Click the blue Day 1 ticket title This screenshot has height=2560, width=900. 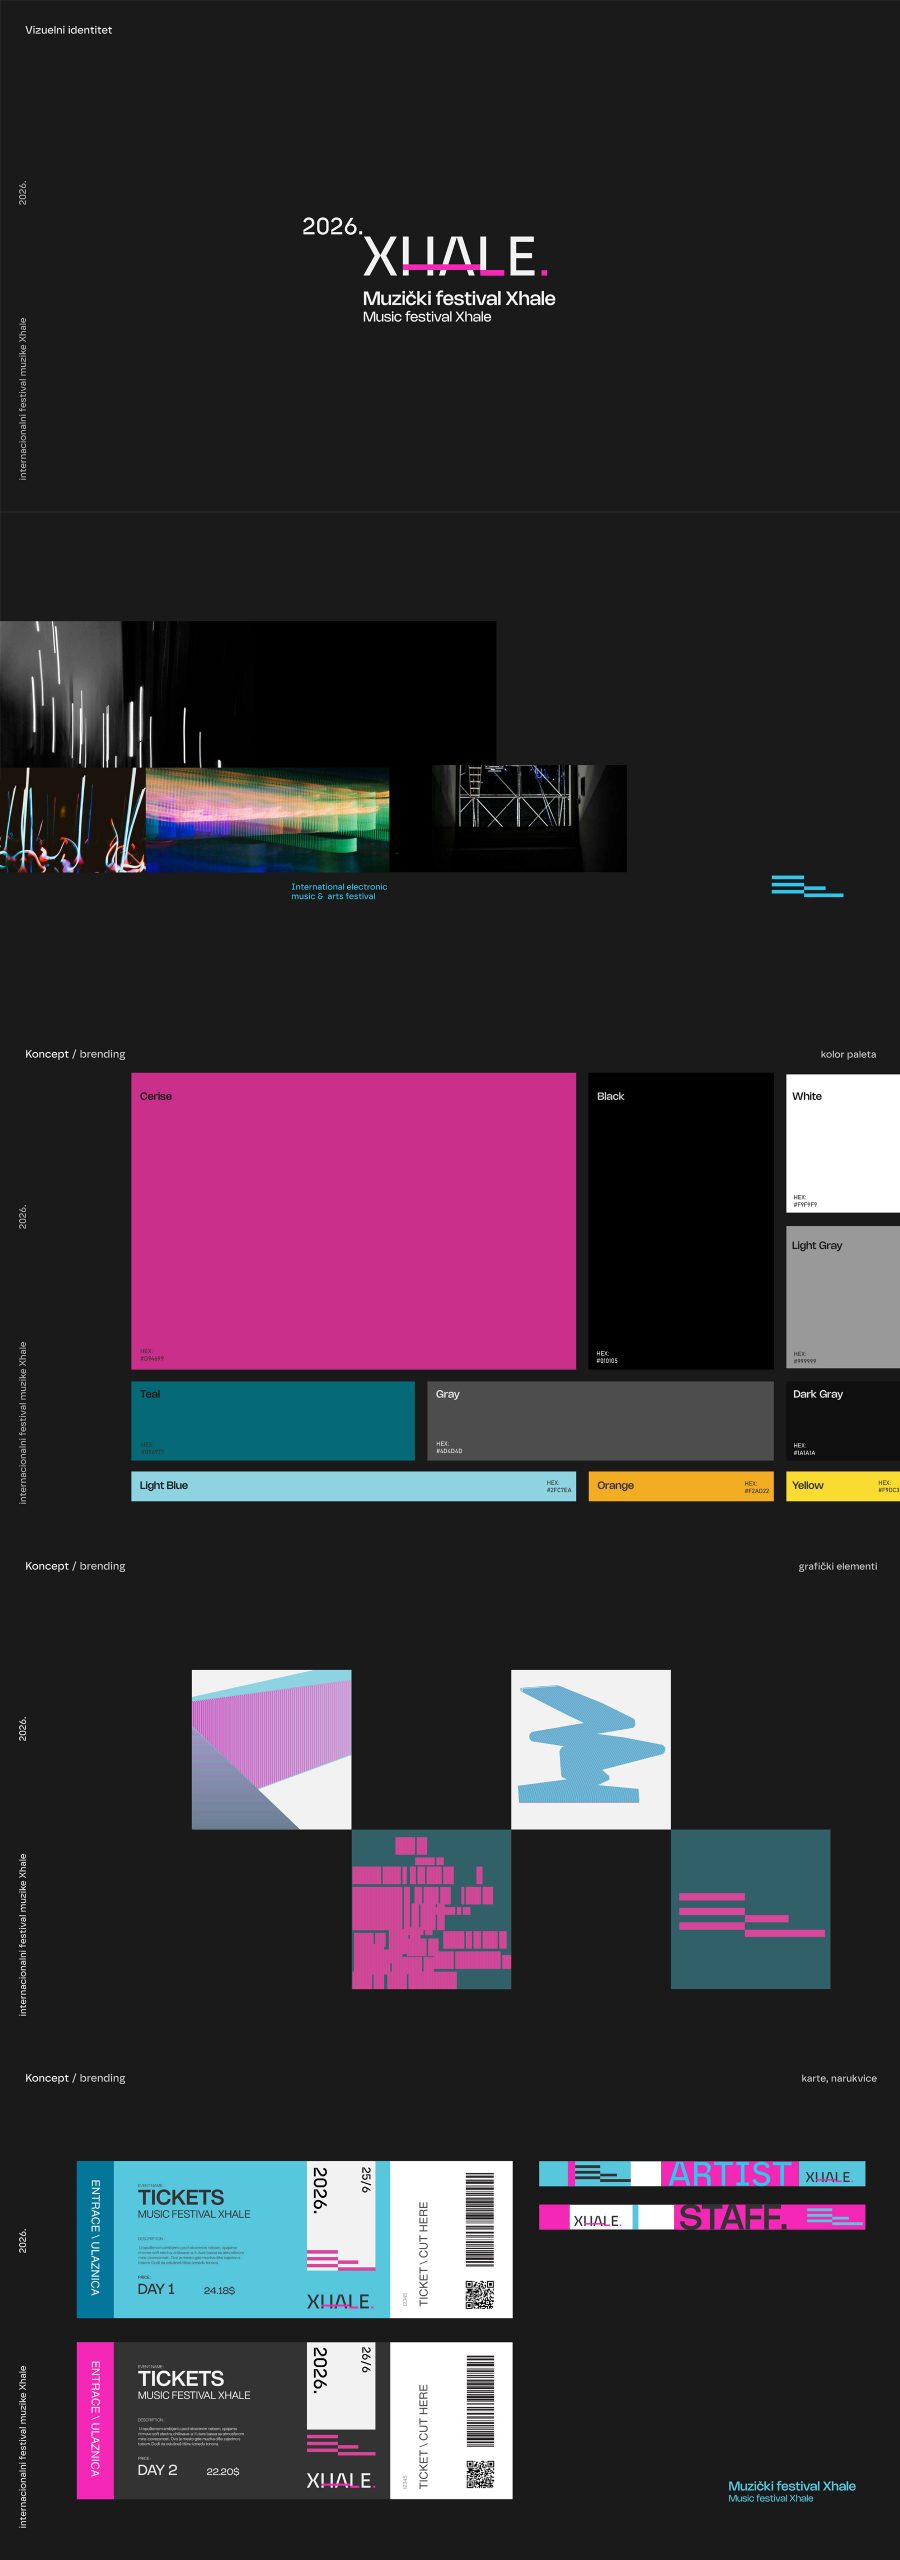click(x=181, y=2197)
